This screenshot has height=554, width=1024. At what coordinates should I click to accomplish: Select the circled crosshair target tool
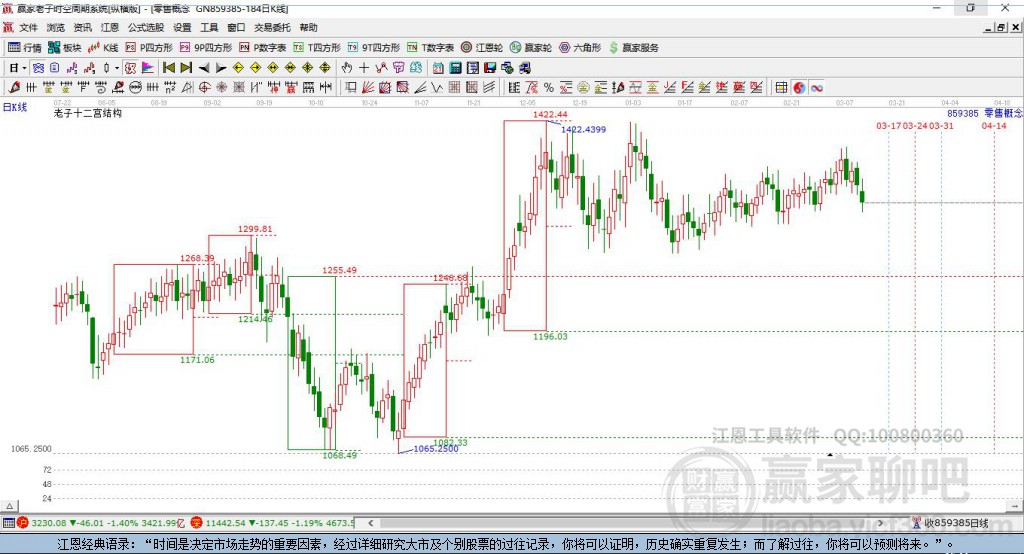coord(204,88)
